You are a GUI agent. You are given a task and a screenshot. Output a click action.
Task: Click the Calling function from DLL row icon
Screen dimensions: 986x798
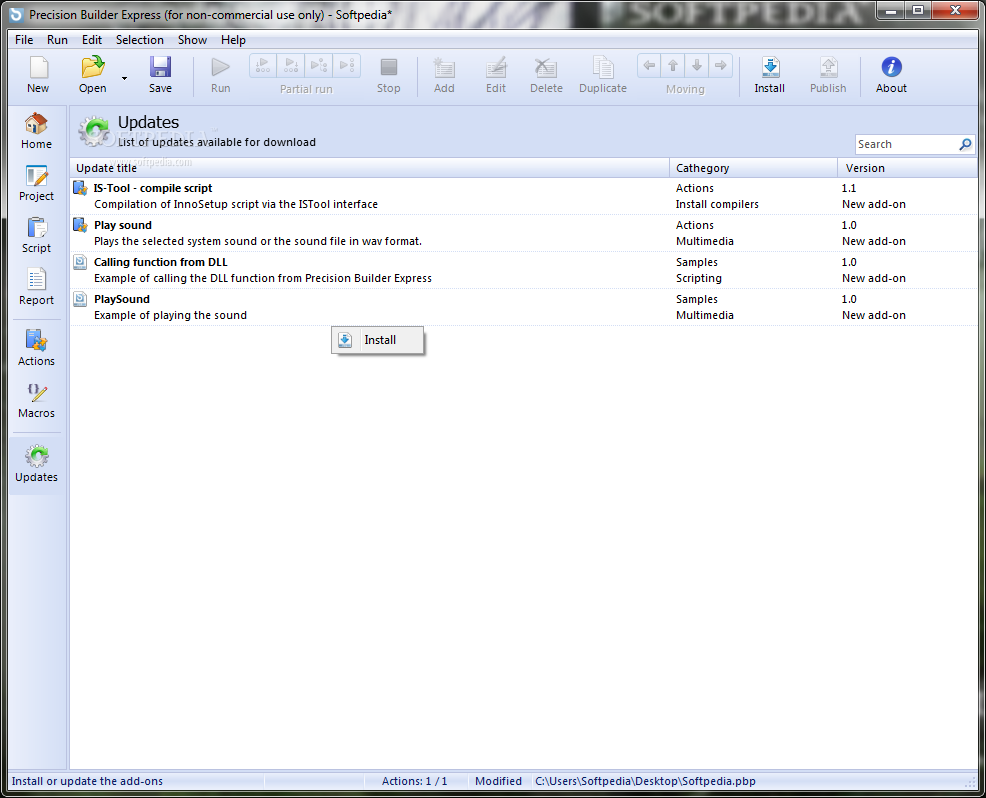[x=80, y=262]
